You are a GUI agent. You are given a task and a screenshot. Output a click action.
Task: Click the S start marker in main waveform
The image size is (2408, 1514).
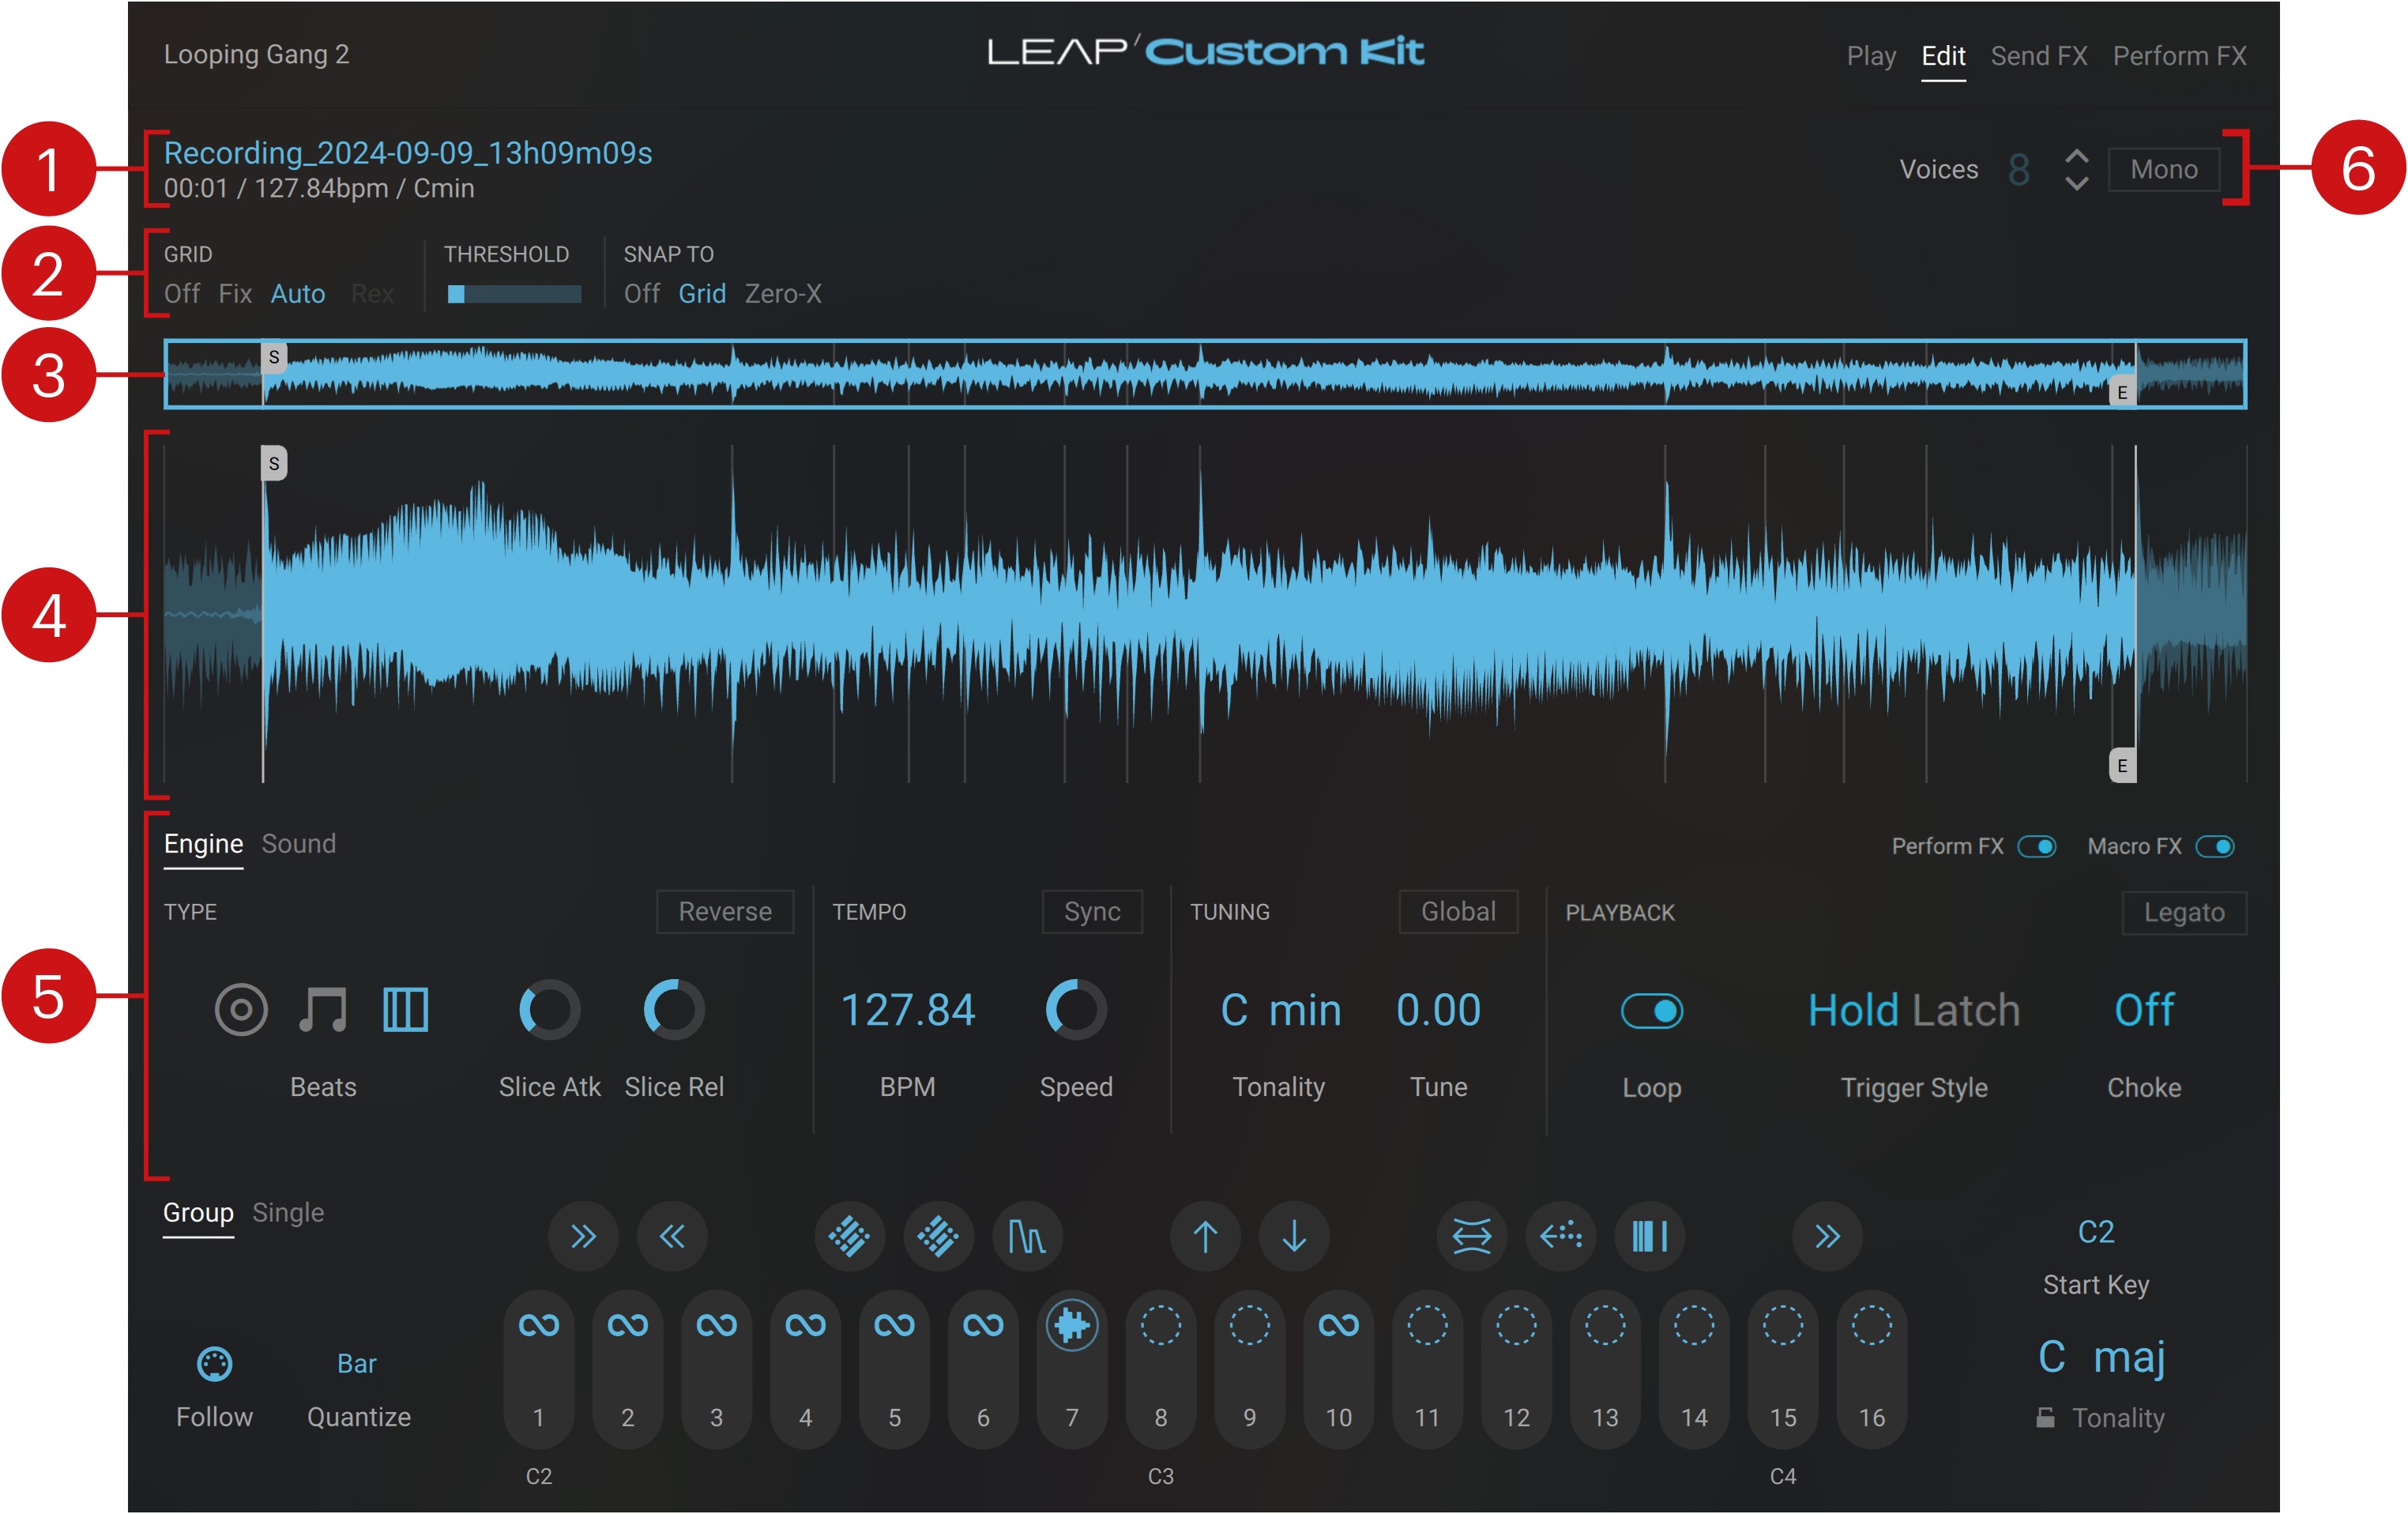(x=274, y=463)
